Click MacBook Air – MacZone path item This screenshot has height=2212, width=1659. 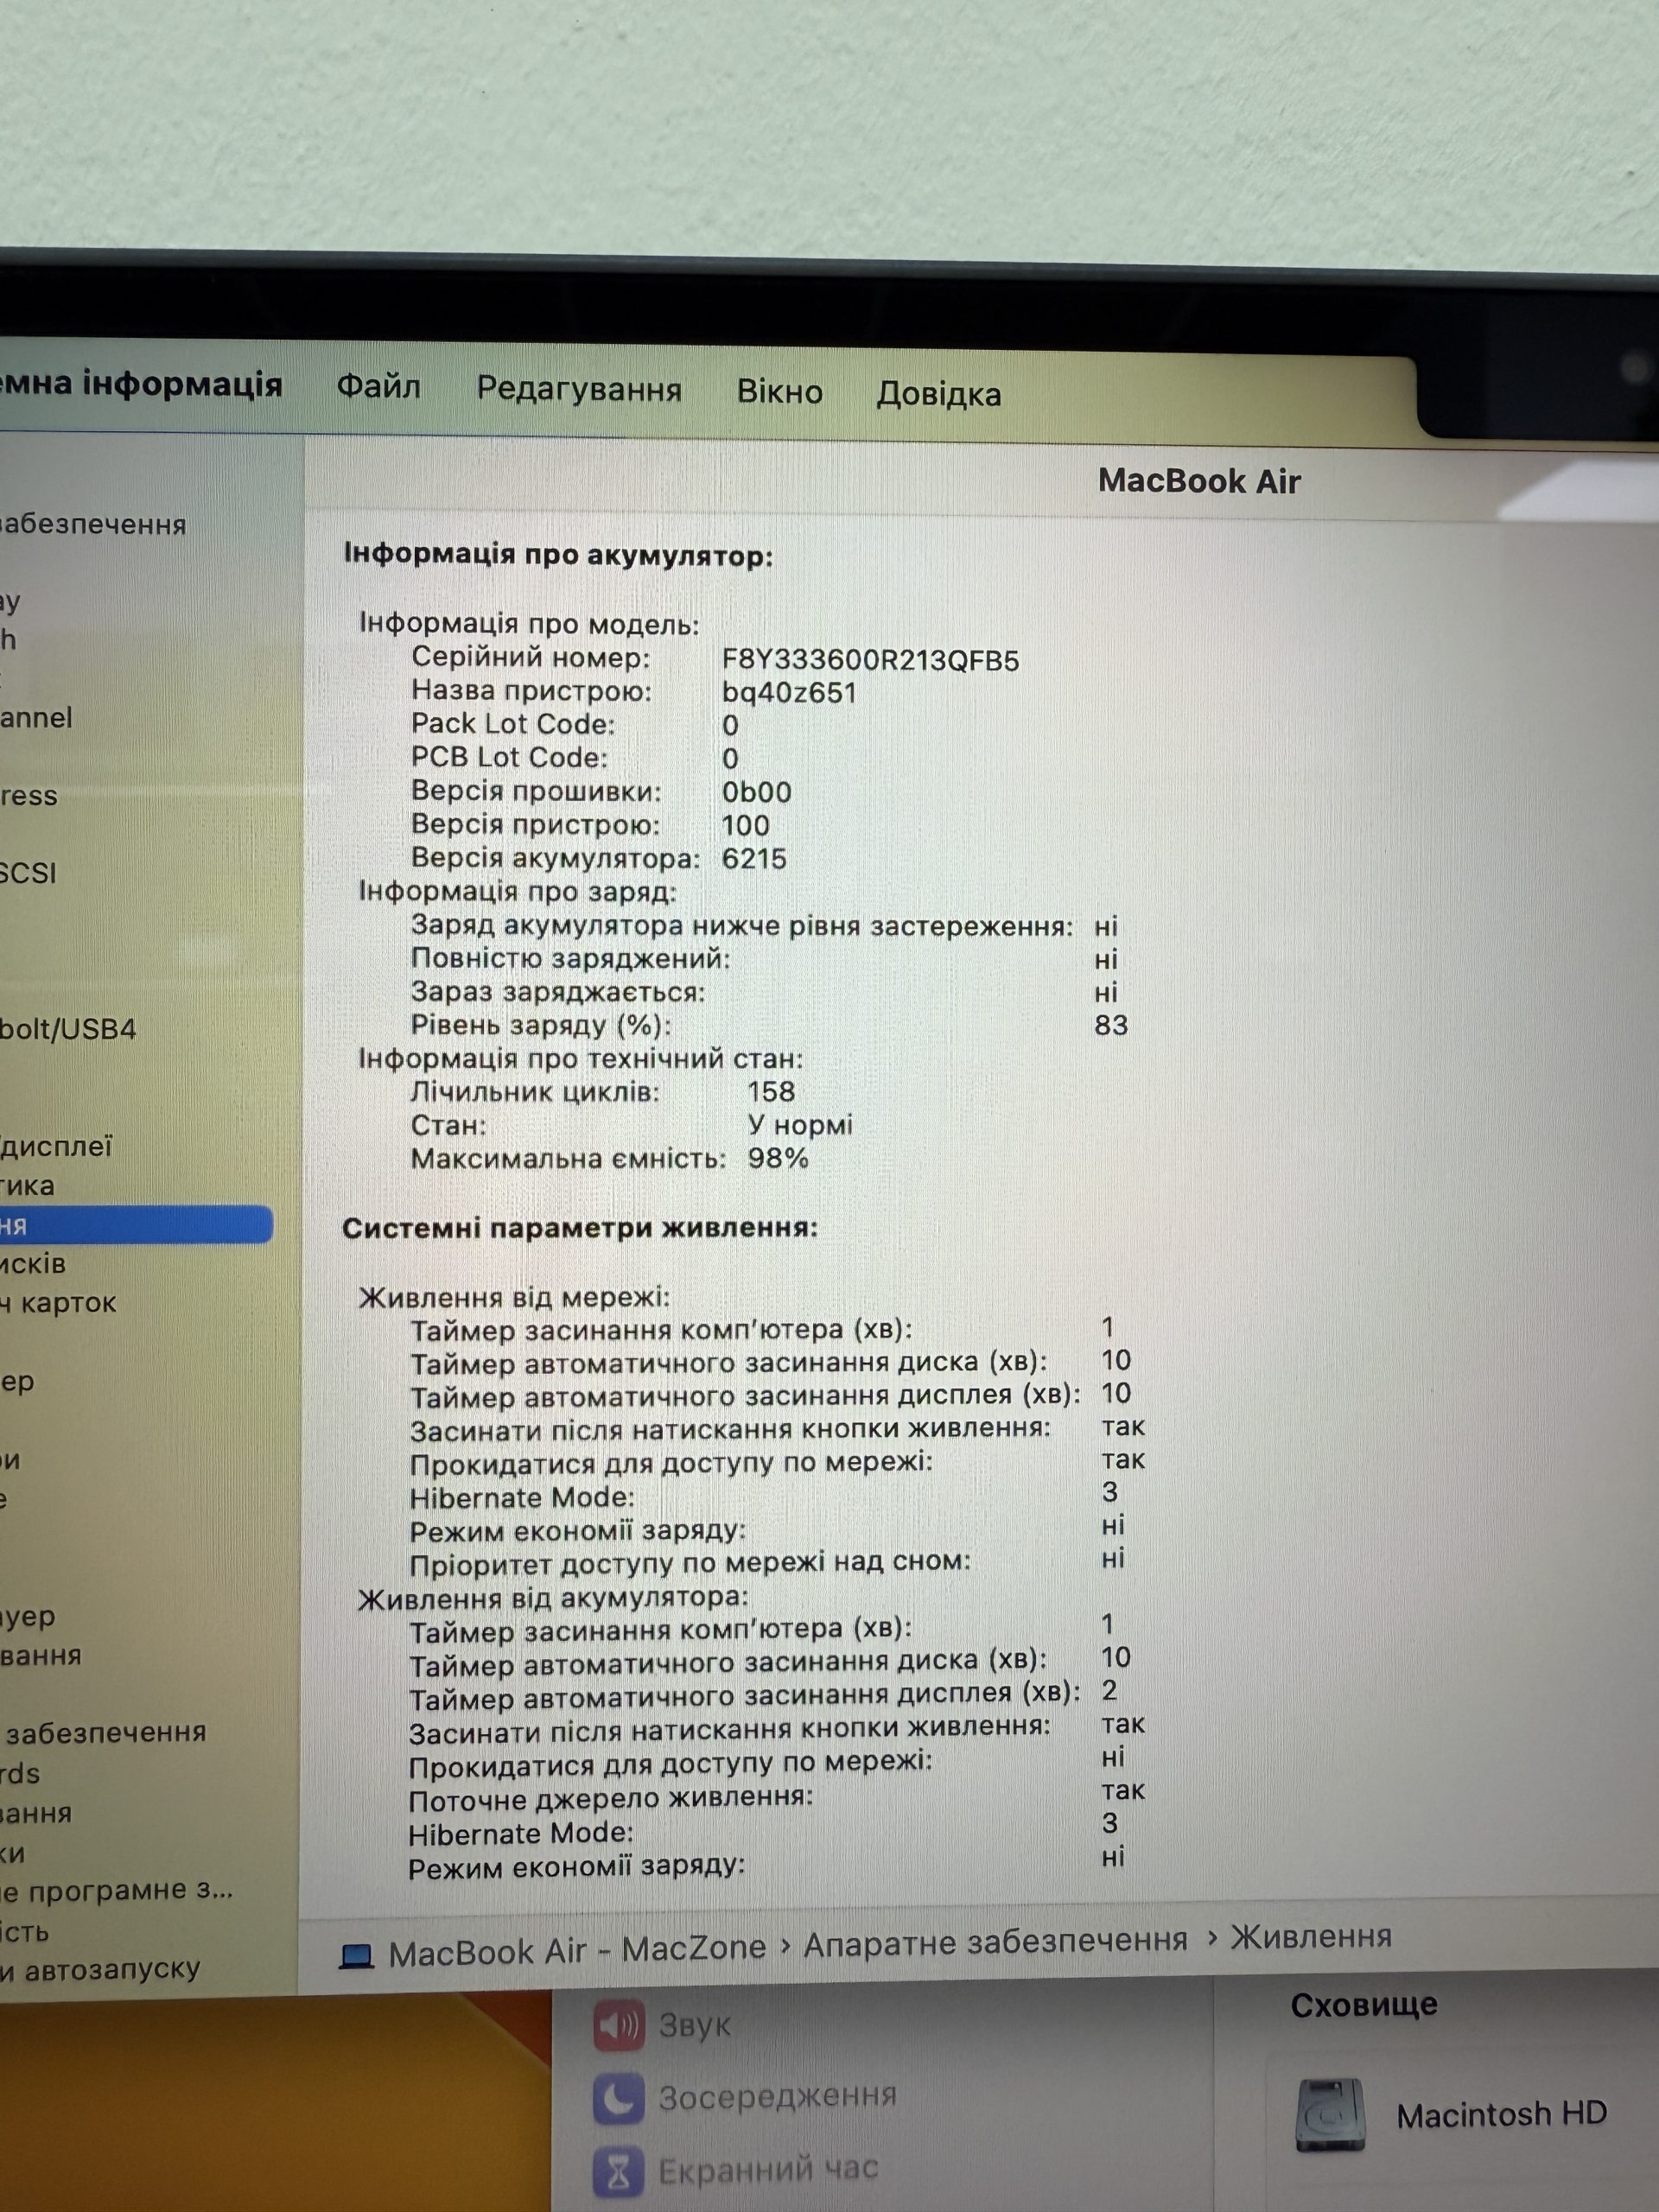(x=577, y=1951)
